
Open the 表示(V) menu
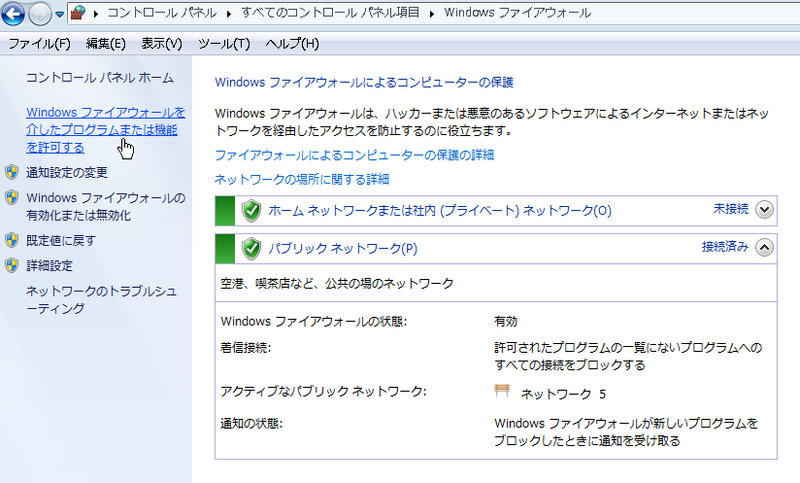coord(162,44)
